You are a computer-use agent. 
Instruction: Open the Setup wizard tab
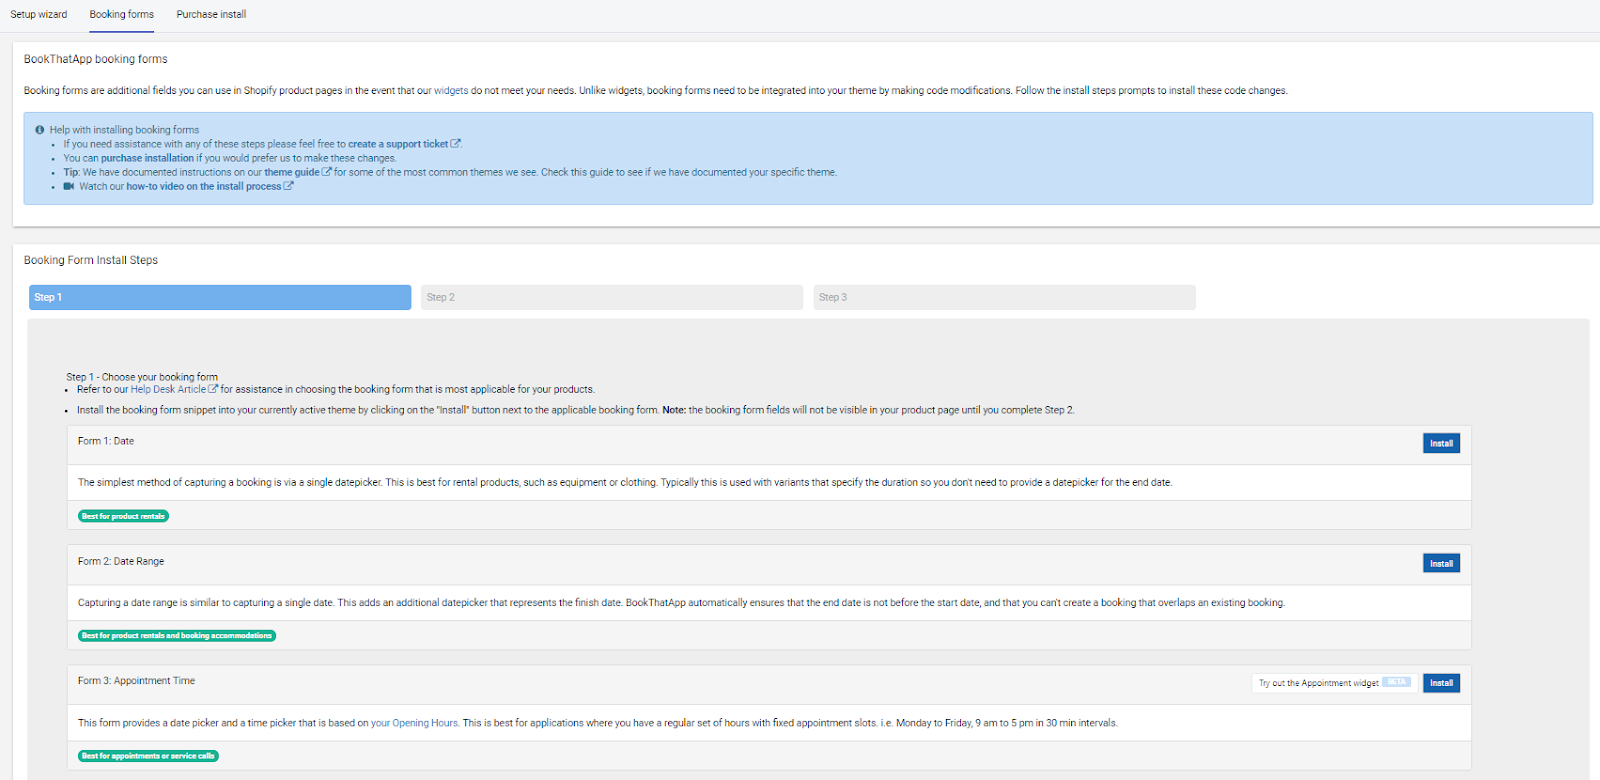coord(39,14)
